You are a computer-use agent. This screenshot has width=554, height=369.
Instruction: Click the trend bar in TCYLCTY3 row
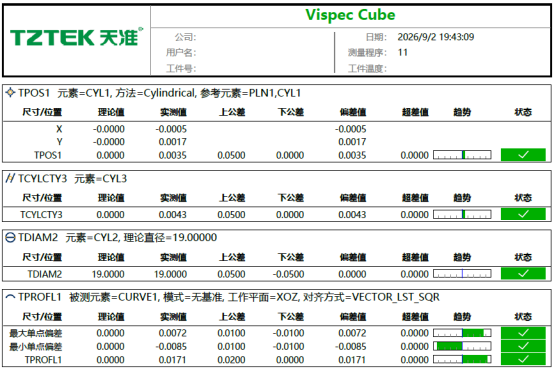462,214
